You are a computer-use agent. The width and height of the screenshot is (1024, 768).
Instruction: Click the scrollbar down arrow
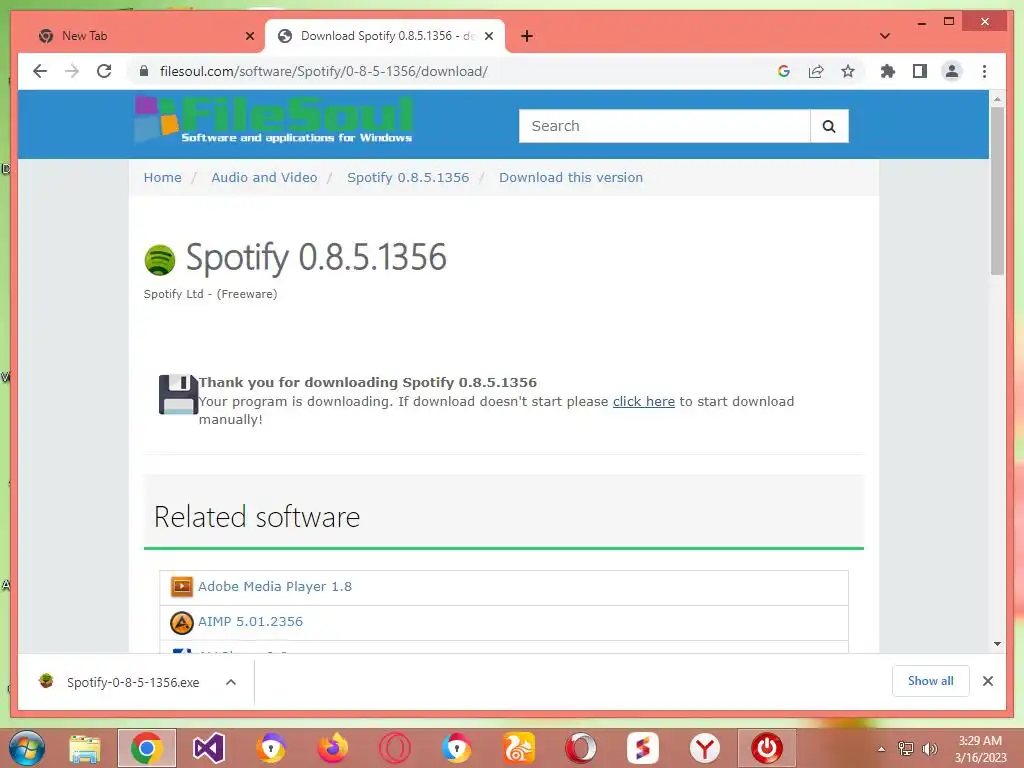(x=997, y=644)
